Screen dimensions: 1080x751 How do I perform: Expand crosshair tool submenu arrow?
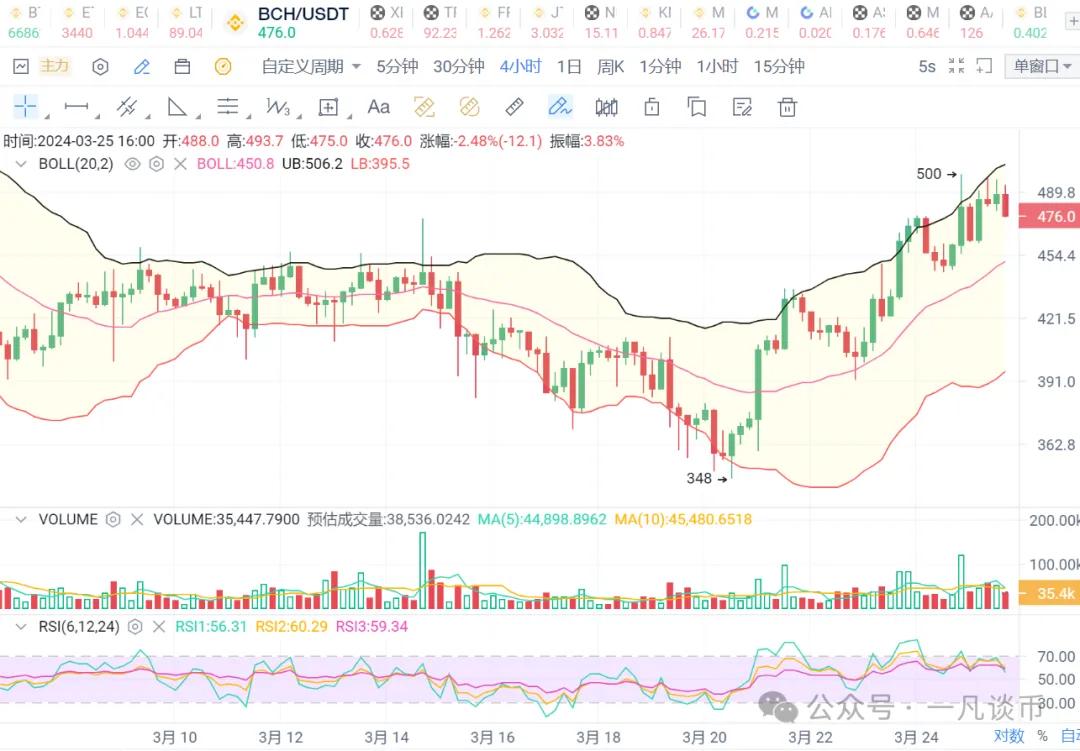46,116
